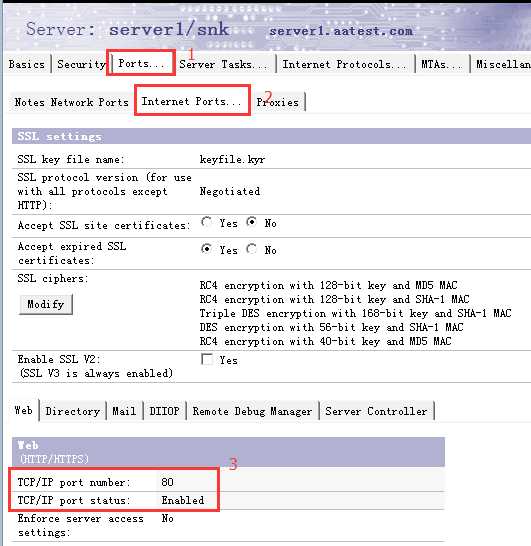
Task: Select No for Accept SSL site certificates
Action: tap(251, 222)
